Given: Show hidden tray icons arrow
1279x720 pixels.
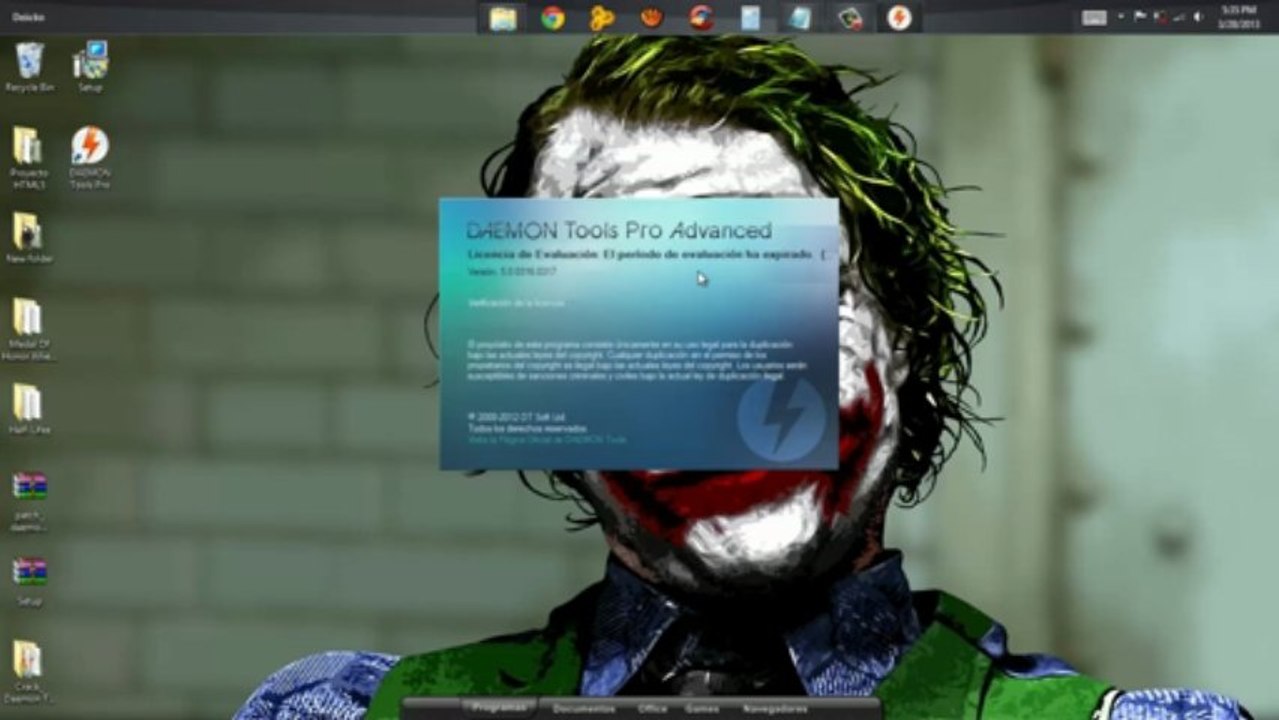Looking at the screenshot, I should click(x=1121, y=16).
